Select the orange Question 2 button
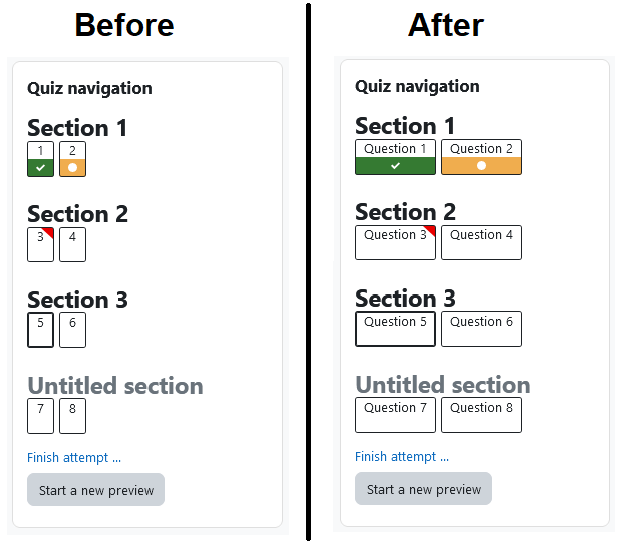 coord(481,157)
